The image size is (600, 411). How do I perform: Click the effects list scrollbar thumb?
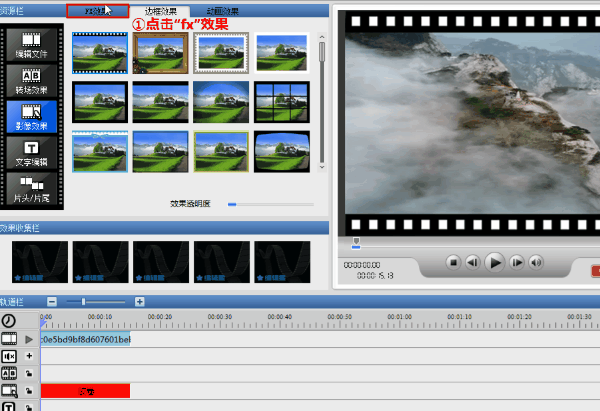pyautogui.click(x=322, y=52)
